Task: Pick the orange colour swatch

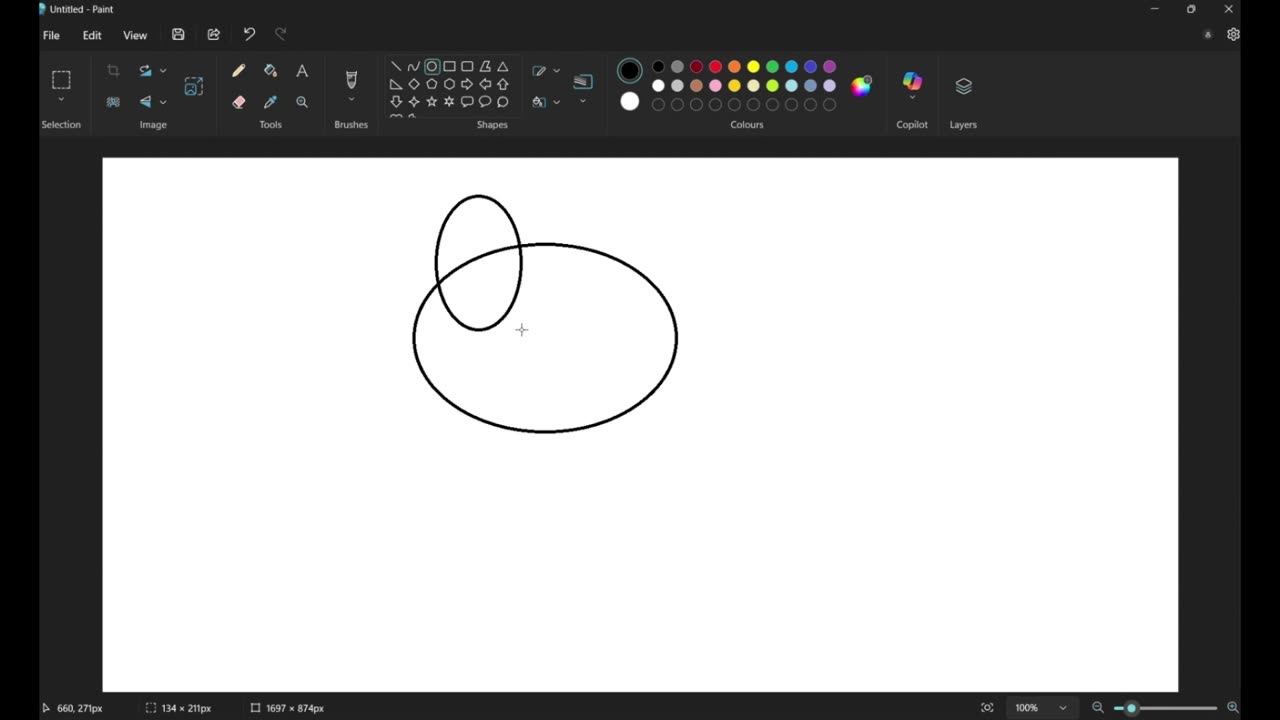Action: [734, 67]
